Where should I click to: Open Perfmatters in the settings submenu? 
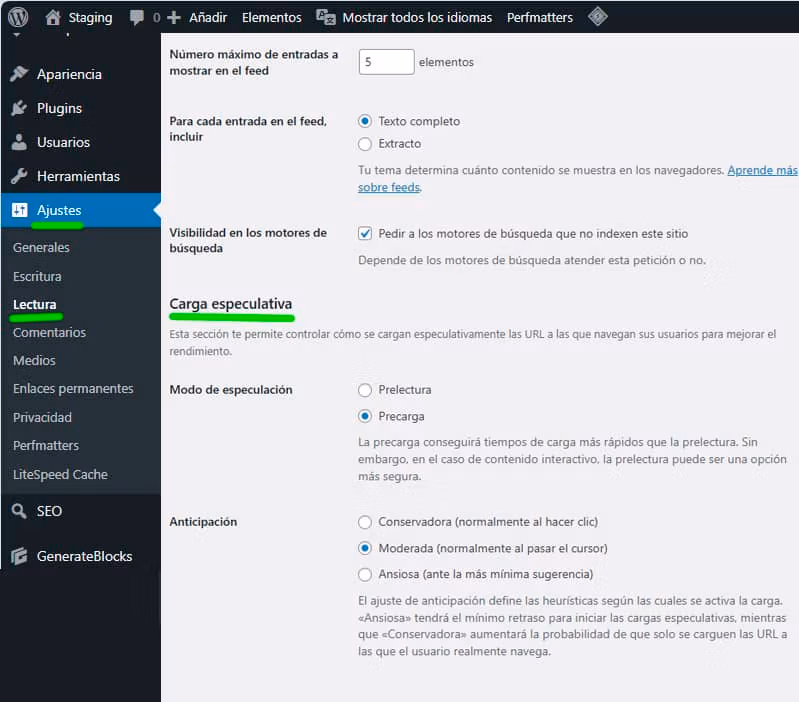46,445
